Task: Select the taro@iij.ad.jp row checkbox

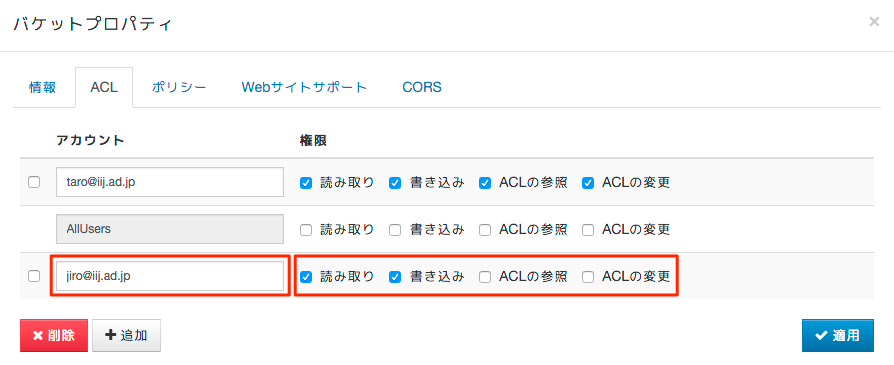Action: 34,182
